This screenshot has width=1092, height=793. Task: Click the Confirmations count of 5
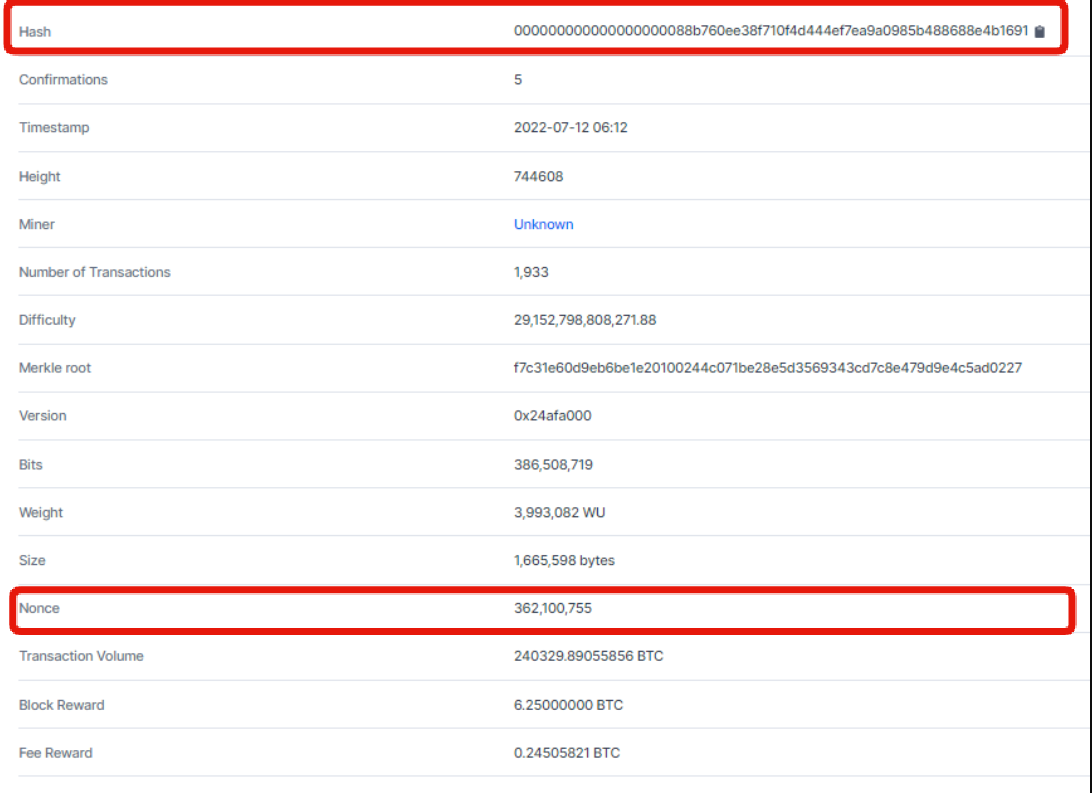pos(519,80)
